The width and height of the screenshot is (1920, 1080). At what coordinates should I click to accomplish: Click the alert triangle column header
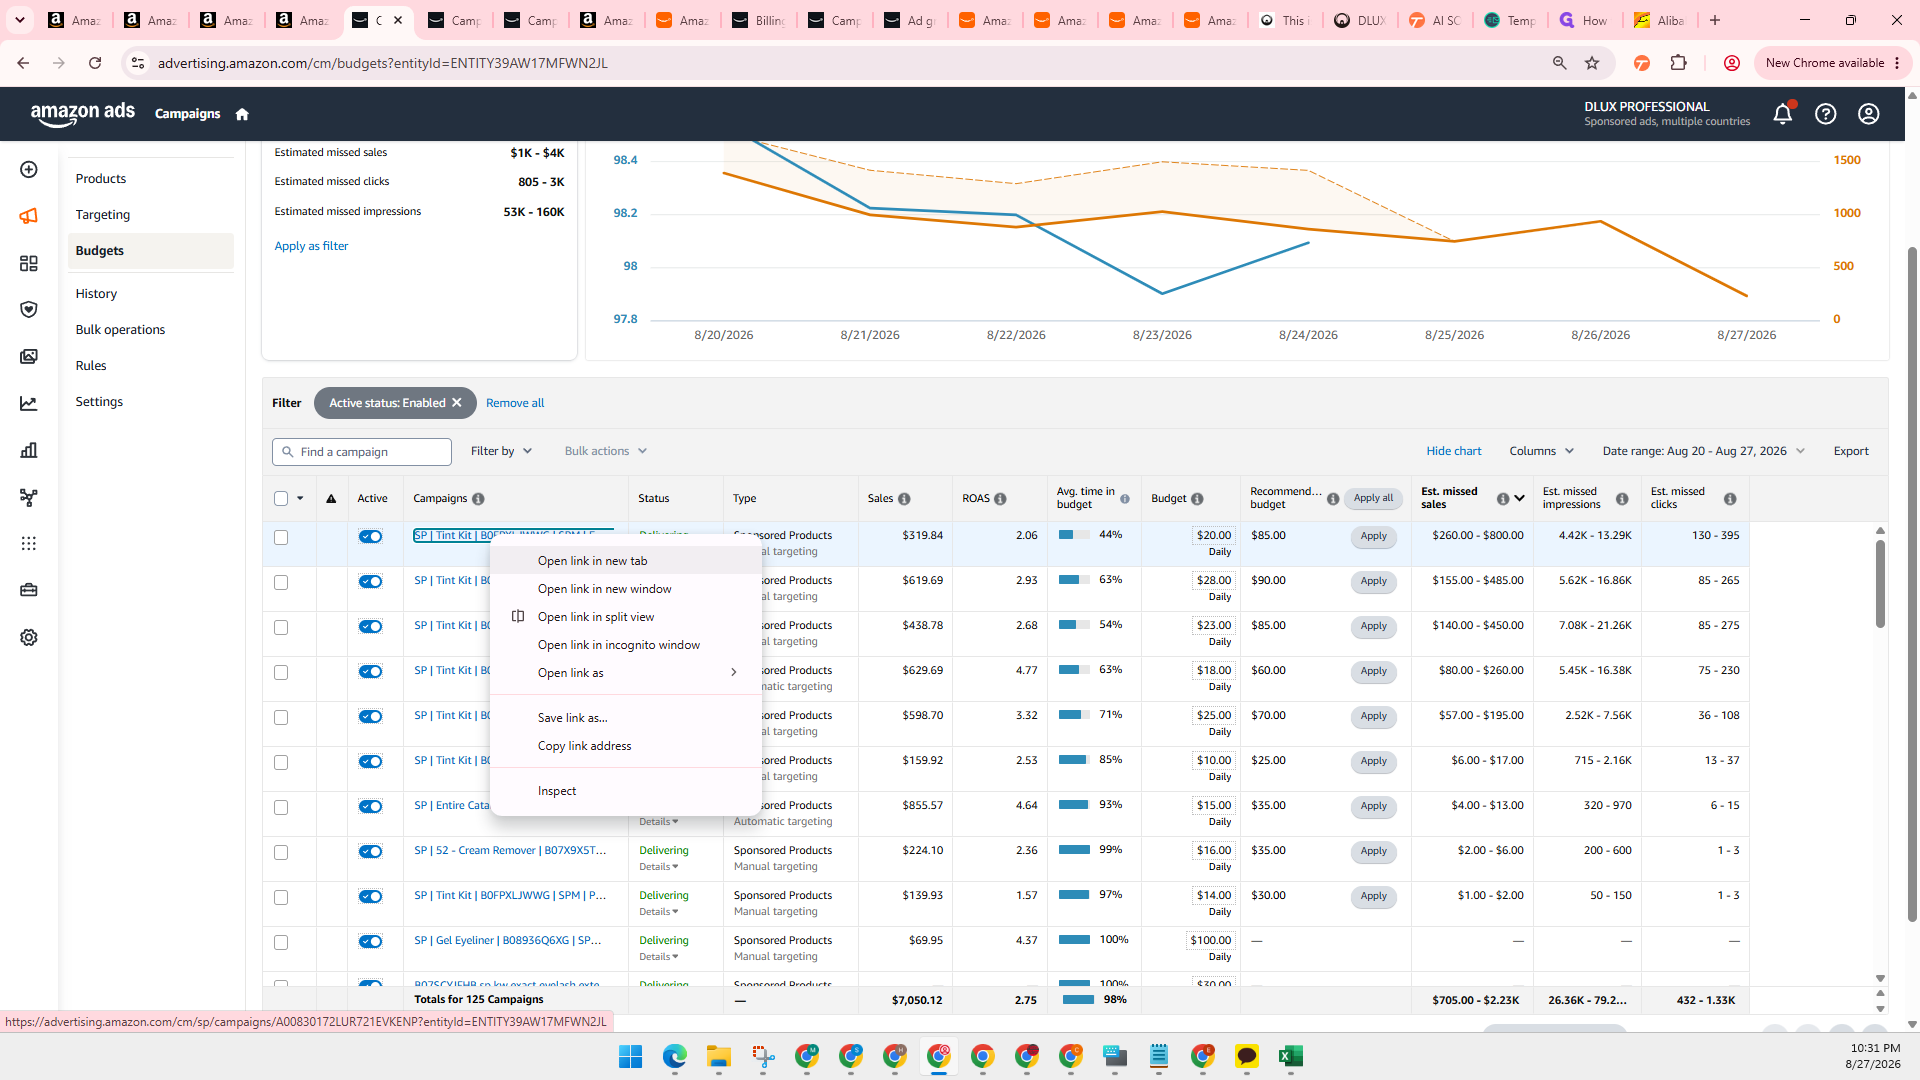coord(331,499)
